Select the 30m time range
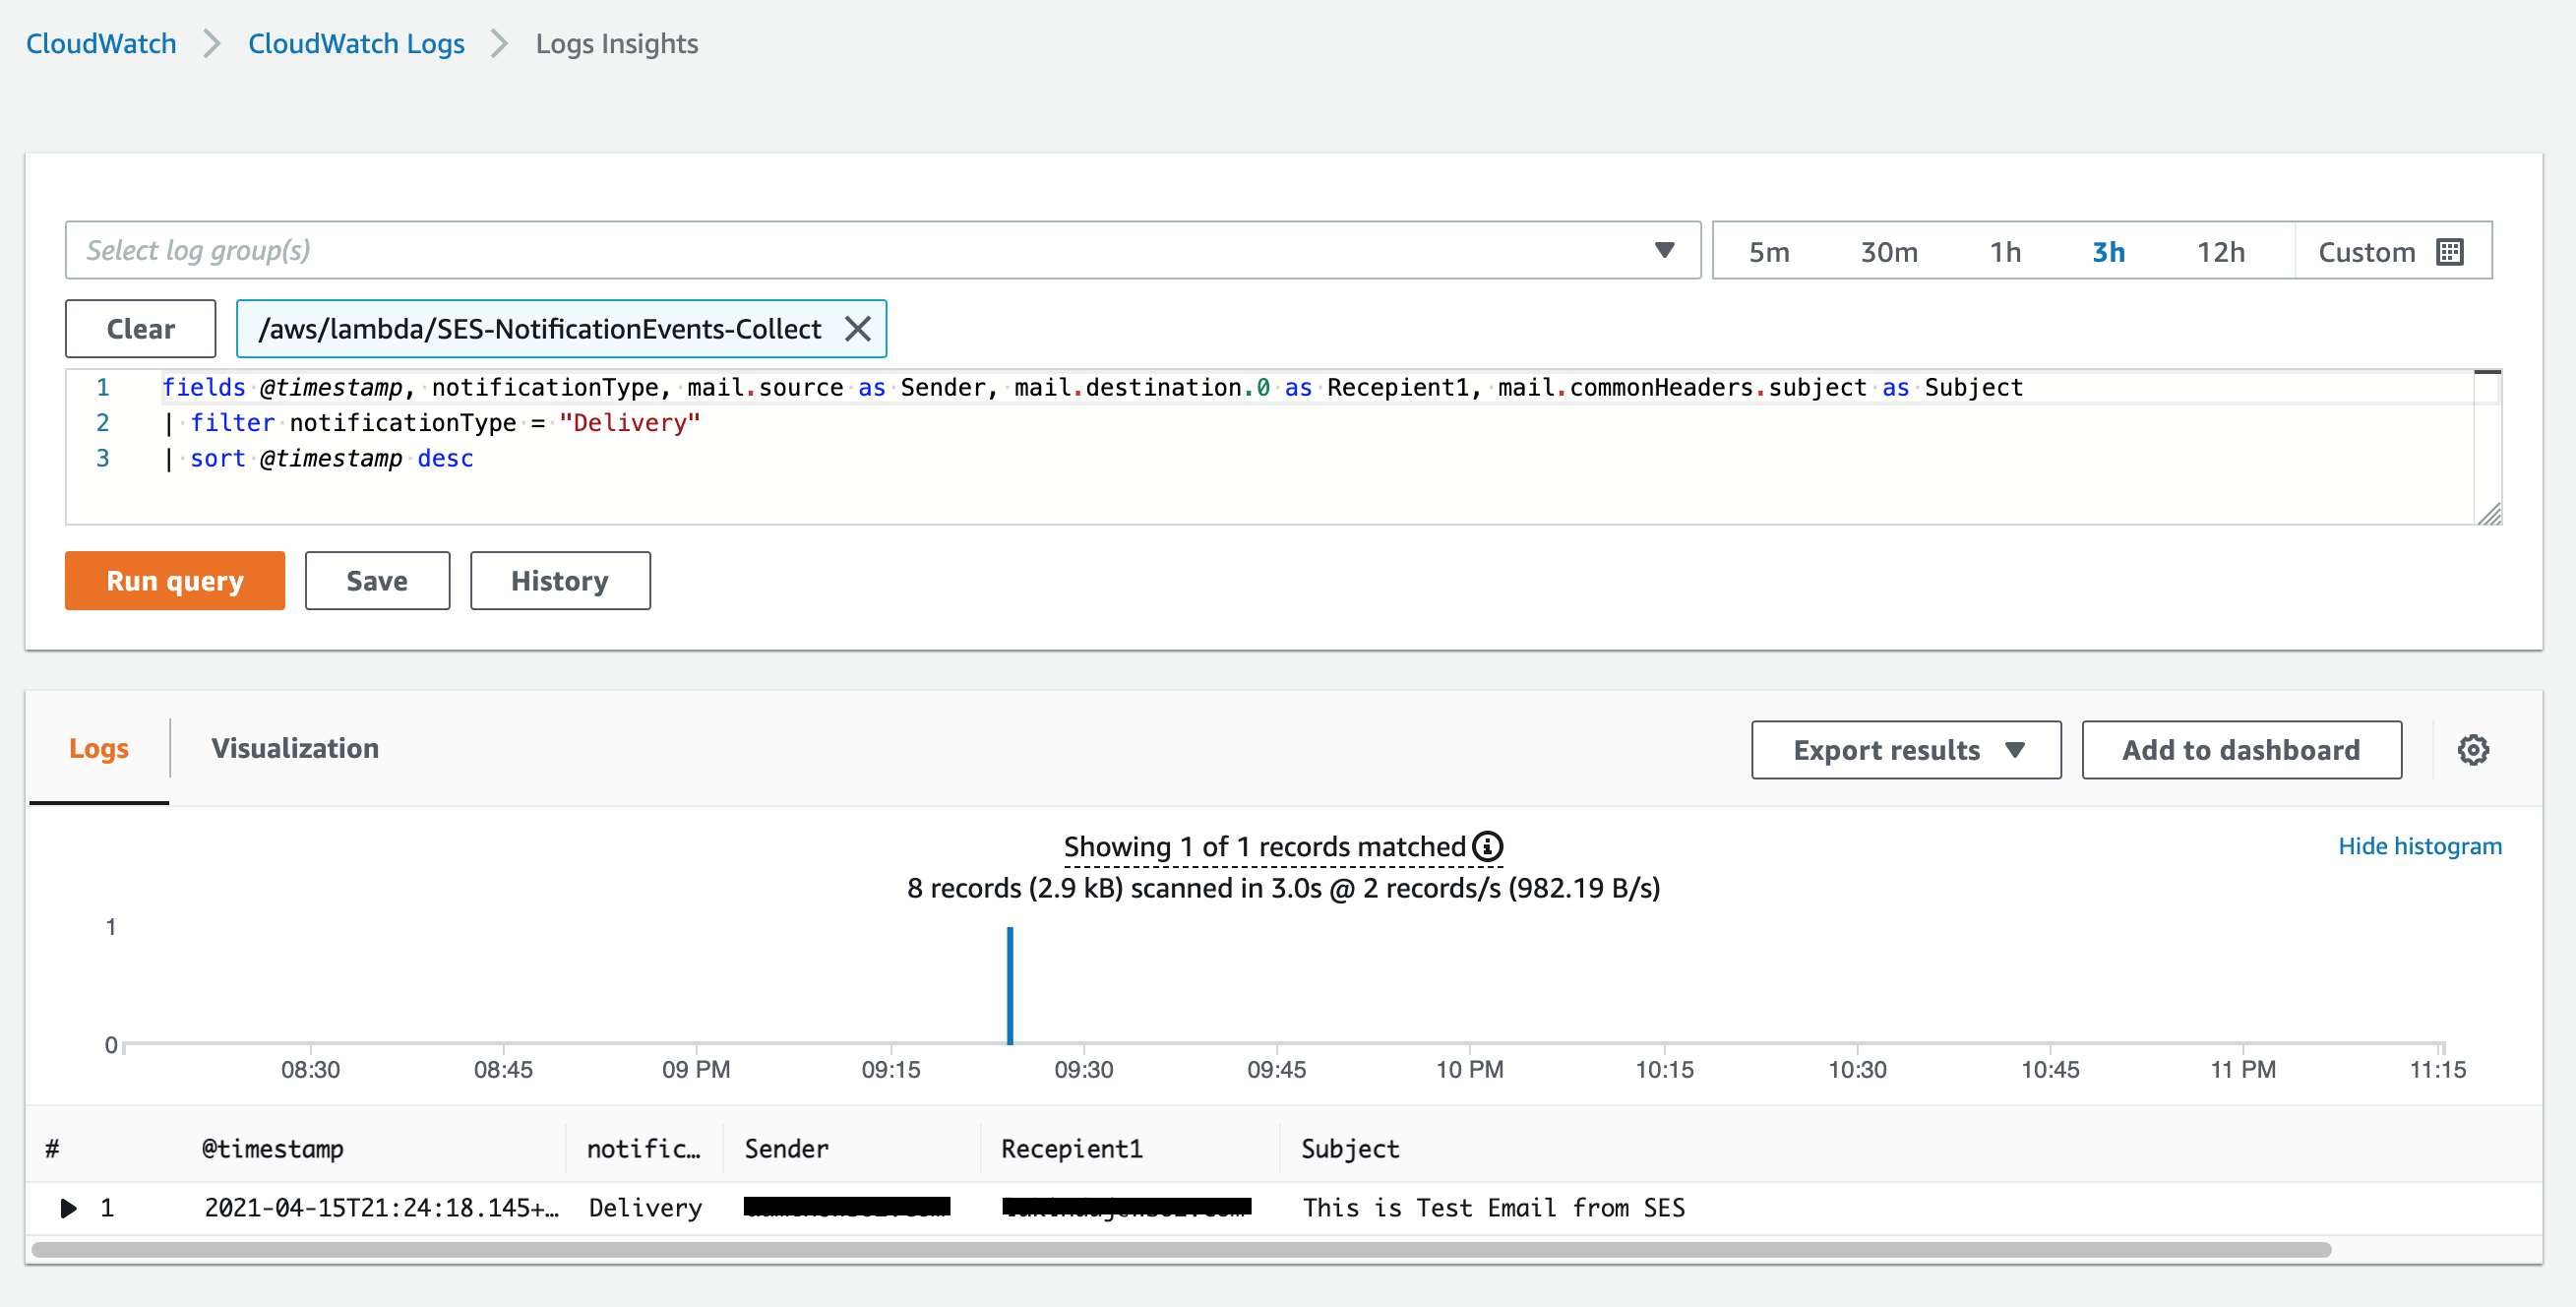The image size is (2576, 1307). point(1888,252)
